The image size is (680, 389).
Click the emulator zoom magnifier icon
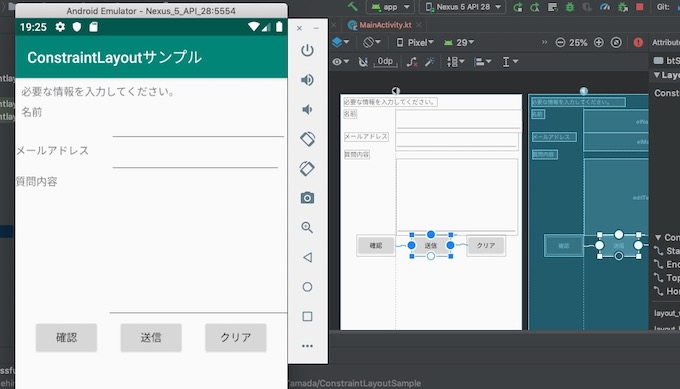coord(307,227)
